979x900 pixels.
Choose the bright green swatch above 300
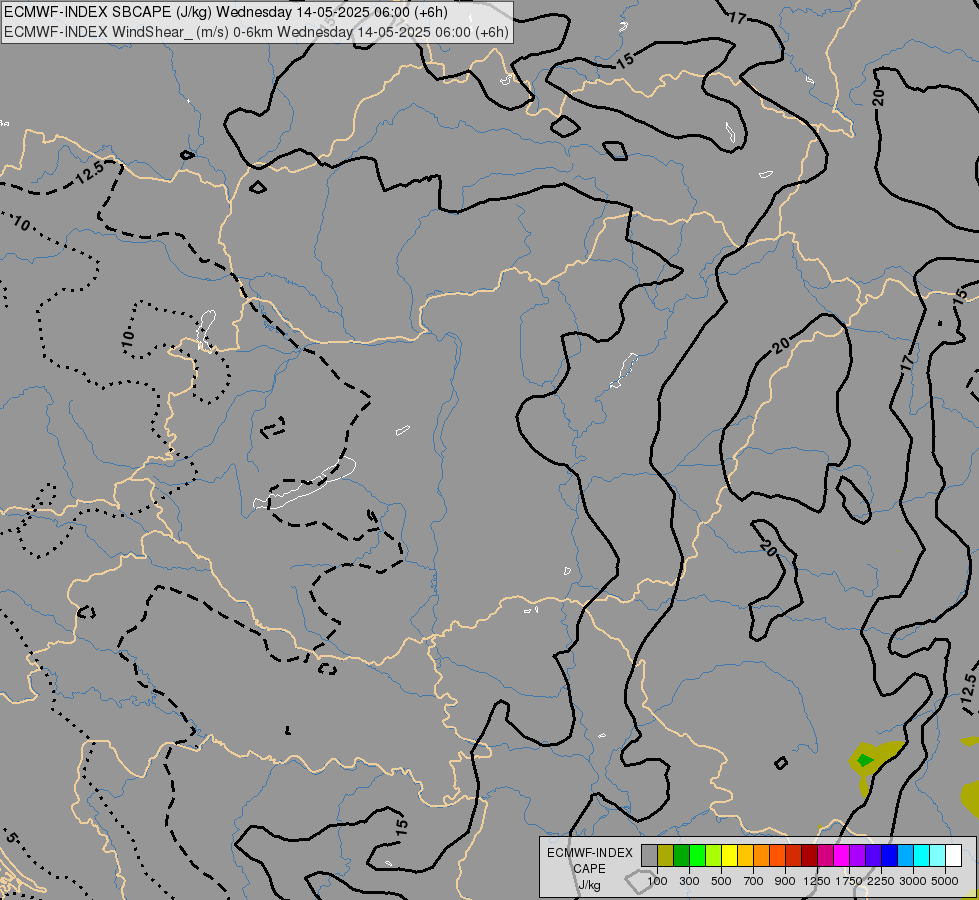pos(697,856)
